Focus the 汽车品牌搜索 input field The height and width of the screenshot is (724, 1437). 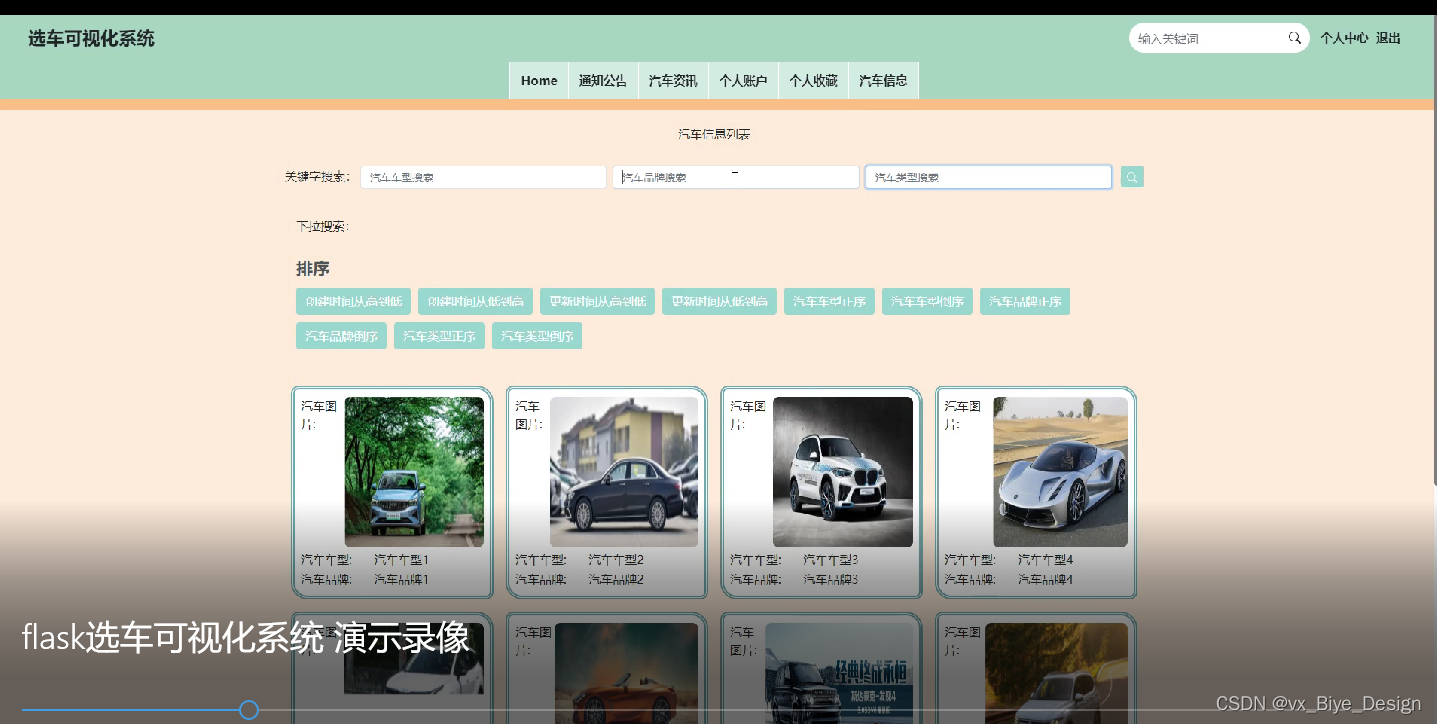coord(736,177)
